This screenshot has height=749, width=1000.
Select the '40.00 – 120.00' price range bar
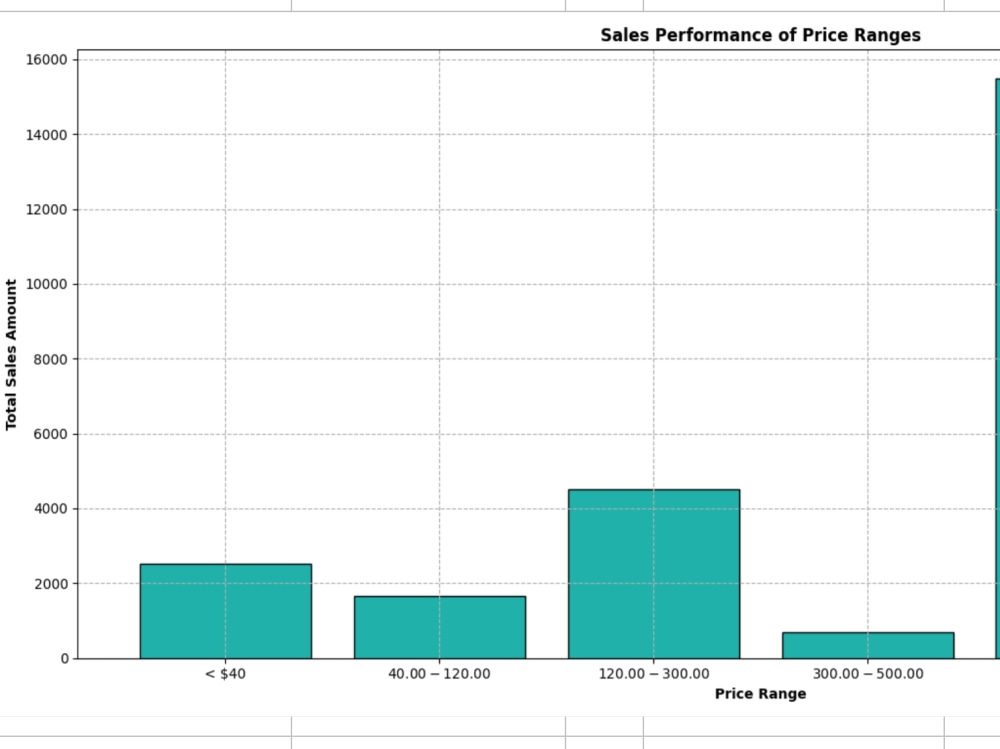coord(440,627)
